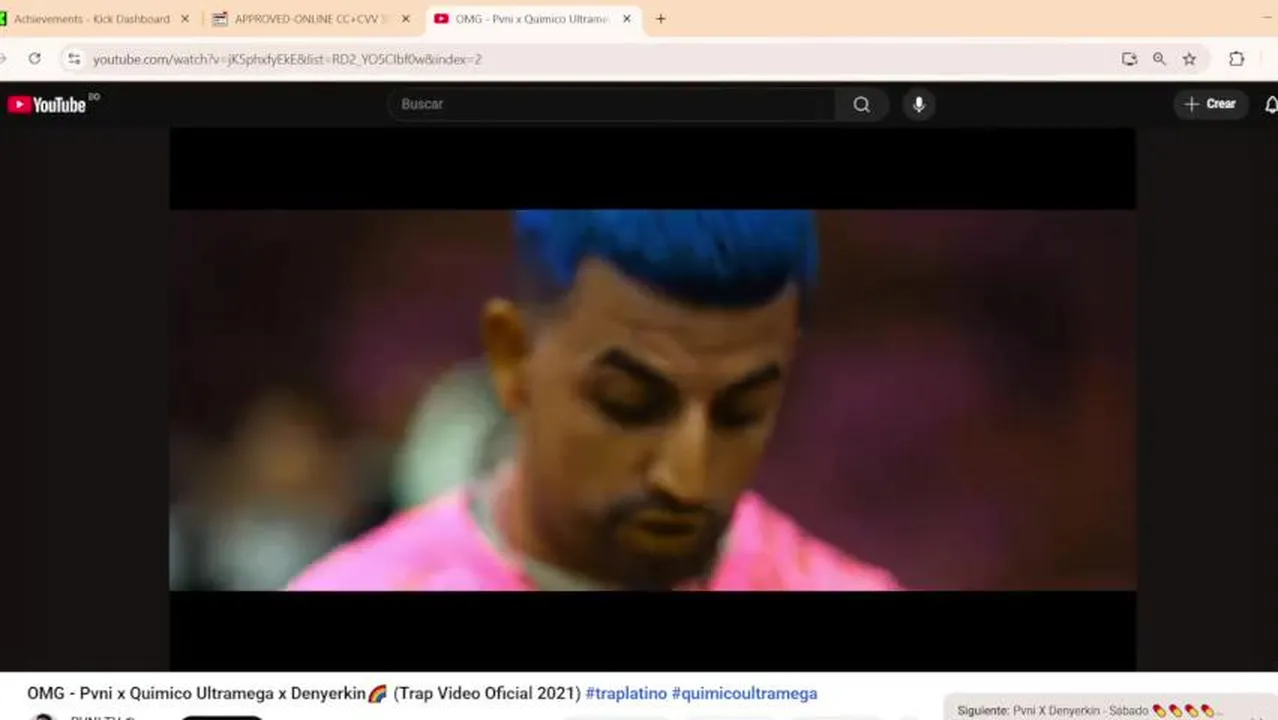Screen dimensions: 1278x720
Task: Start voice search with the microphone icon
Action: pos(919,104)
